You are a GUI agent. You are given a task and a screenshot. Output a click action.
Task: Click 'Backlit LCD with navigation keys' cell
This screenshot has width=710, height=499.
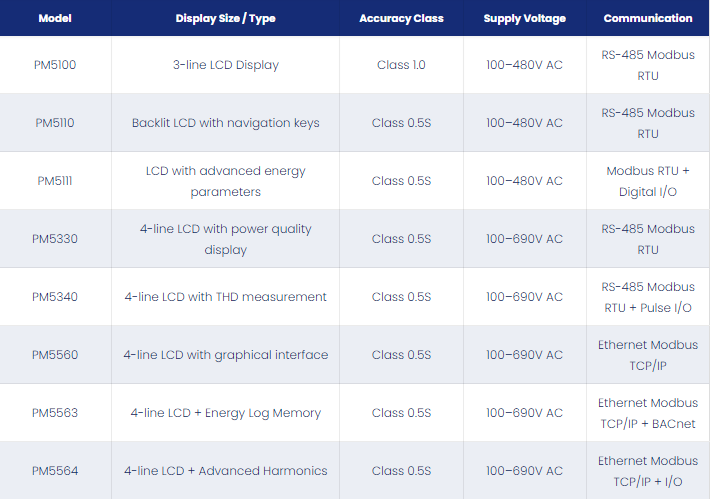click(225, 123)
